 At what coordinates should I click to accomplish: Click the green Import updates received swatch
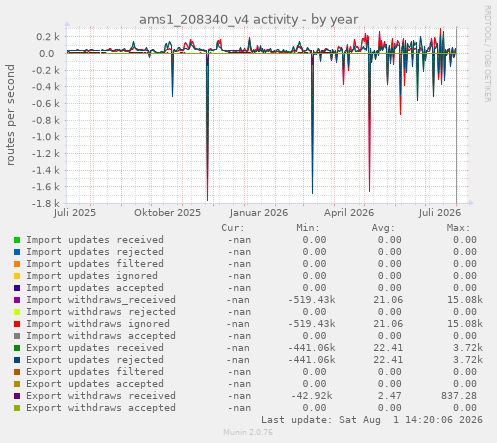(17, 240)
